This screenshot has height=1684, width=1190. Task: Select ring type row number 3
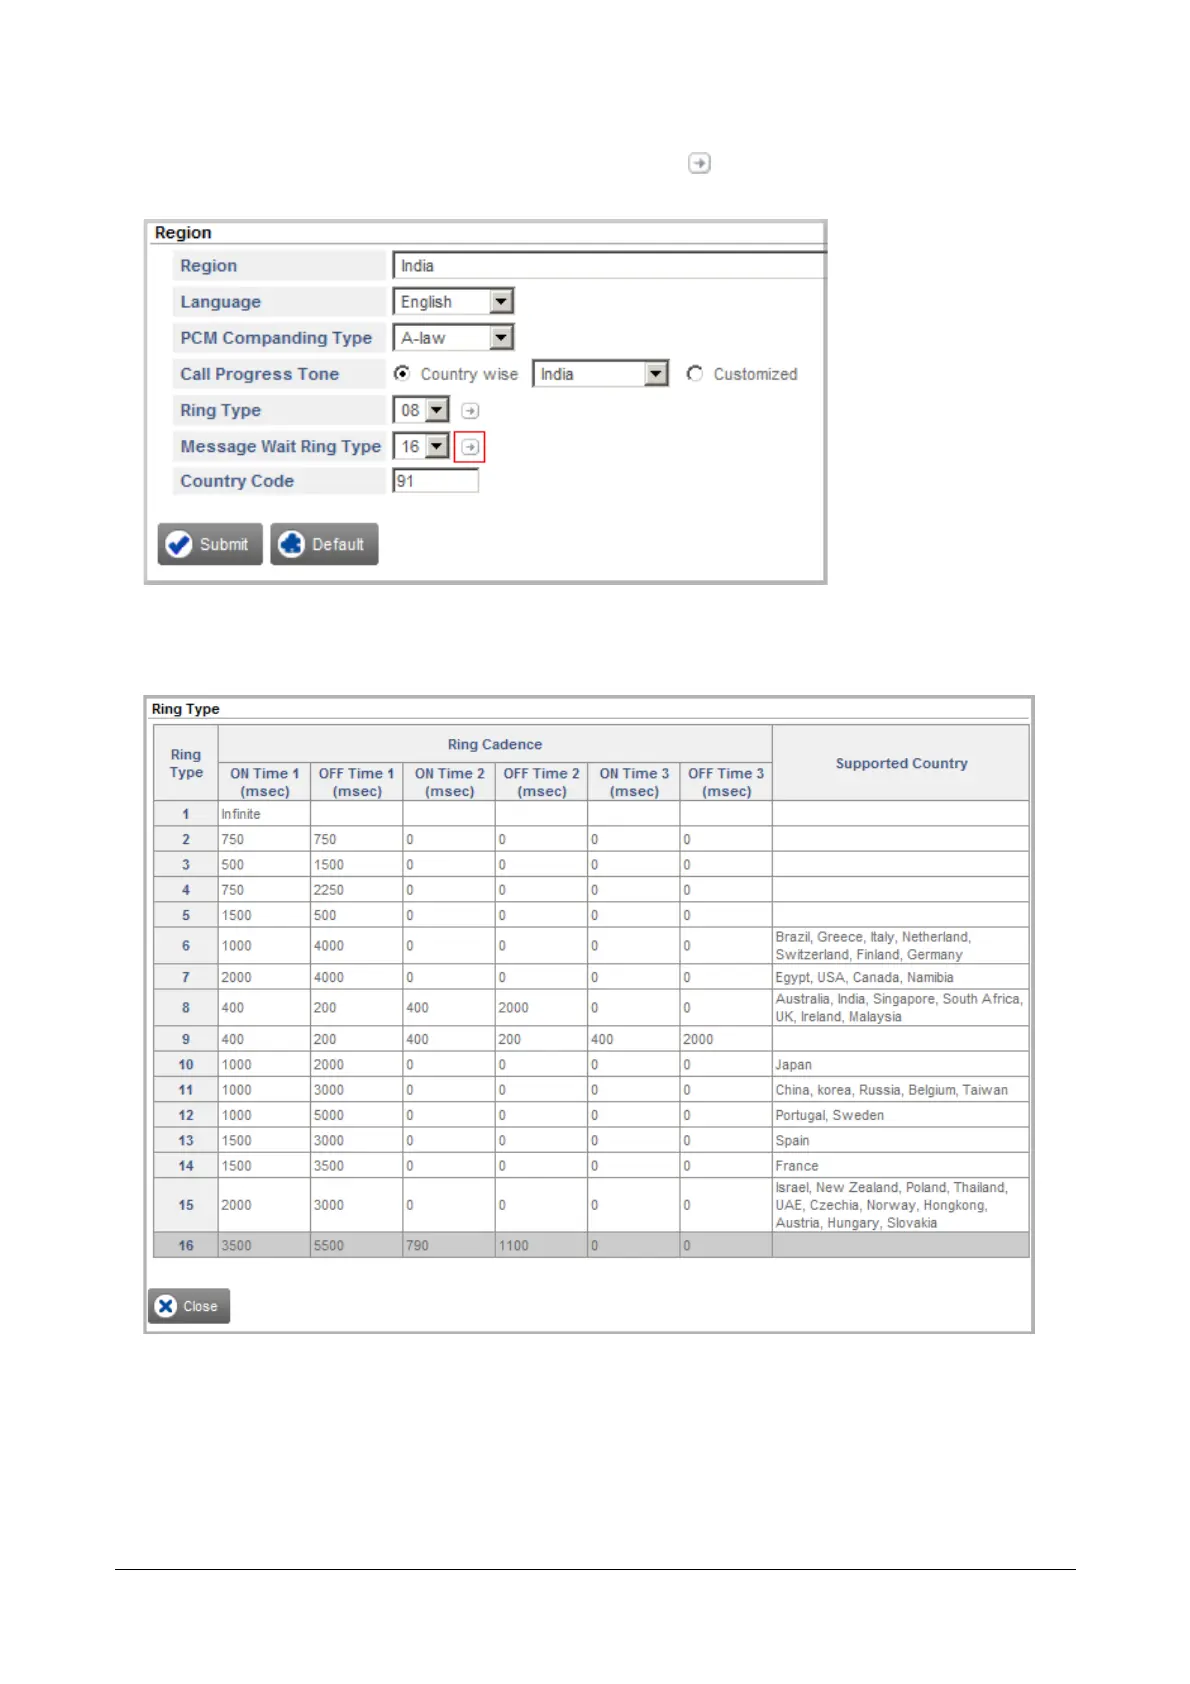pos(186,864)
